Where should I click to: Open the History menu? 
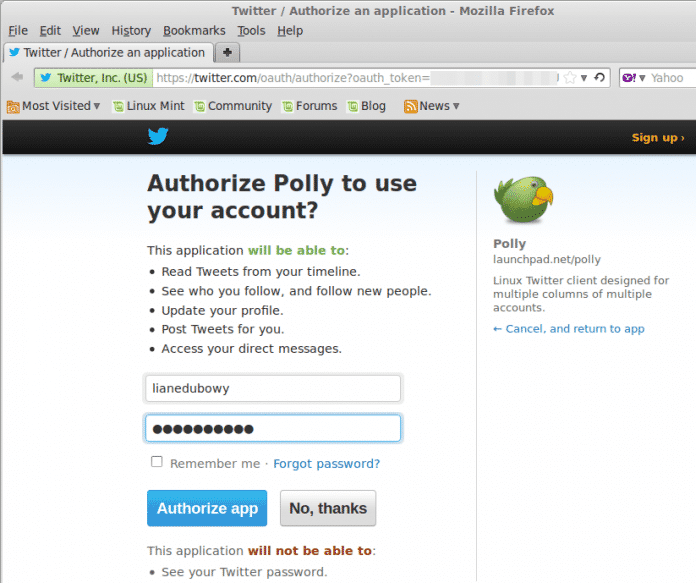coord(131,30)
